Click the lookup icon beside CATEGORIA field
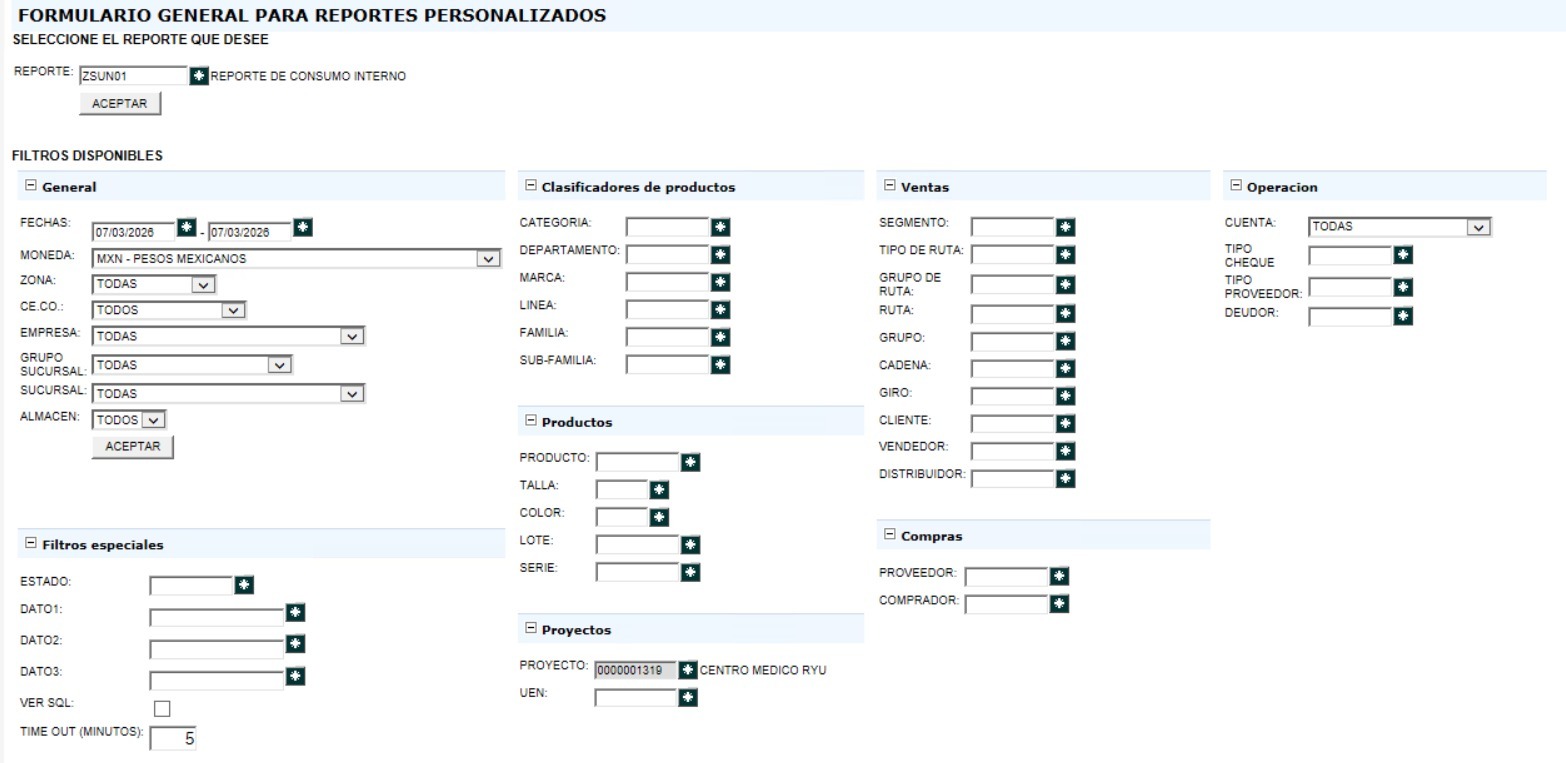 point(720,228)
